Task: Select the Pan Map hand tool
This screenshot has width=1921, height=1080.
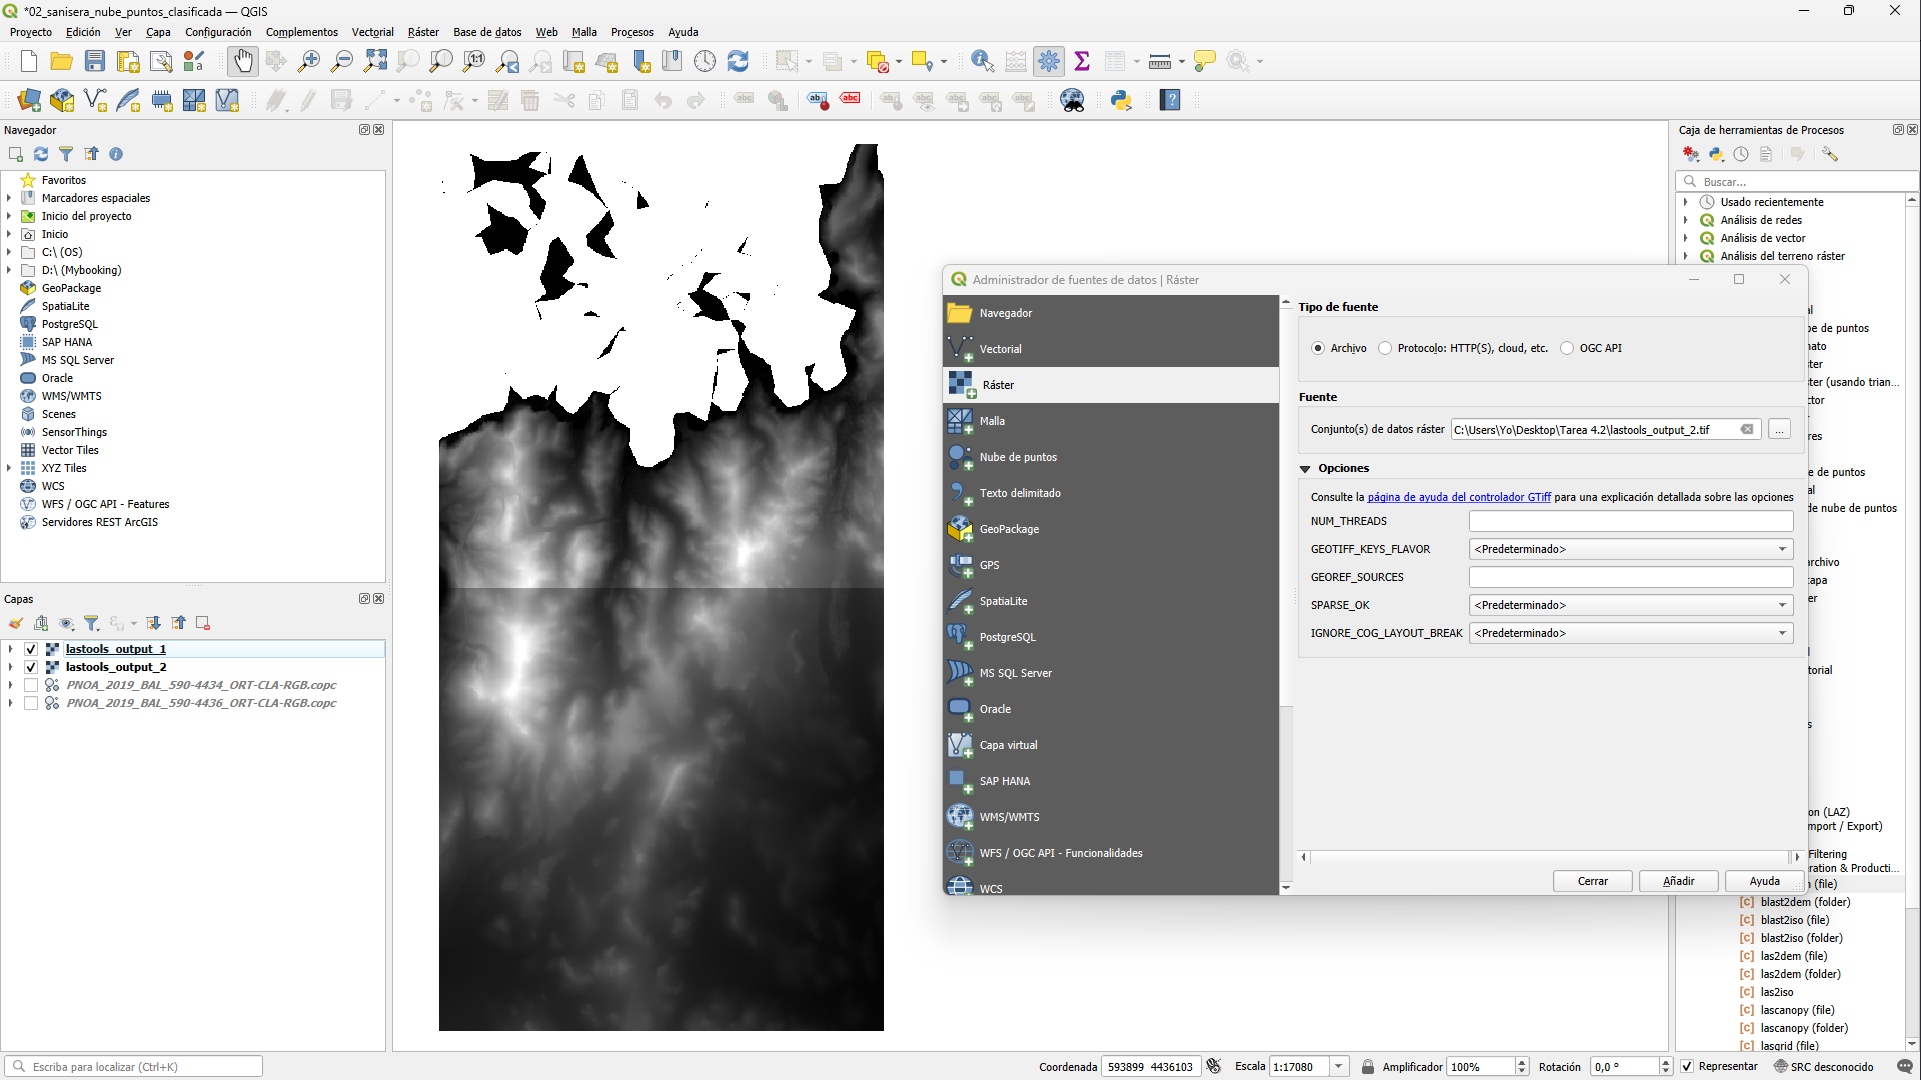Action: (x=242, y=62)
